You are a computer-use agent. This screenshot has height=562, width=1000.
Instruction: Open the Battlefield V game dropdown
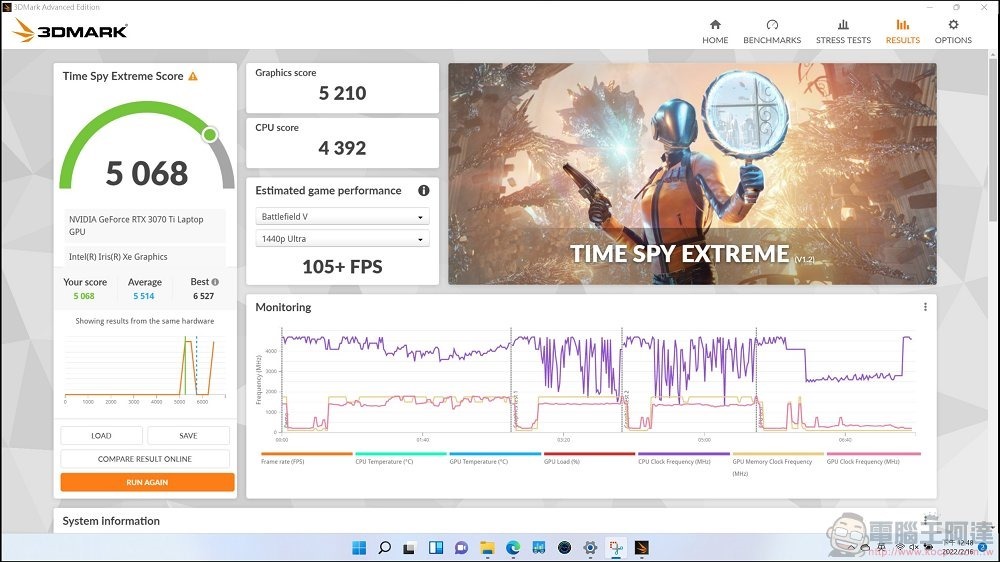343,217
